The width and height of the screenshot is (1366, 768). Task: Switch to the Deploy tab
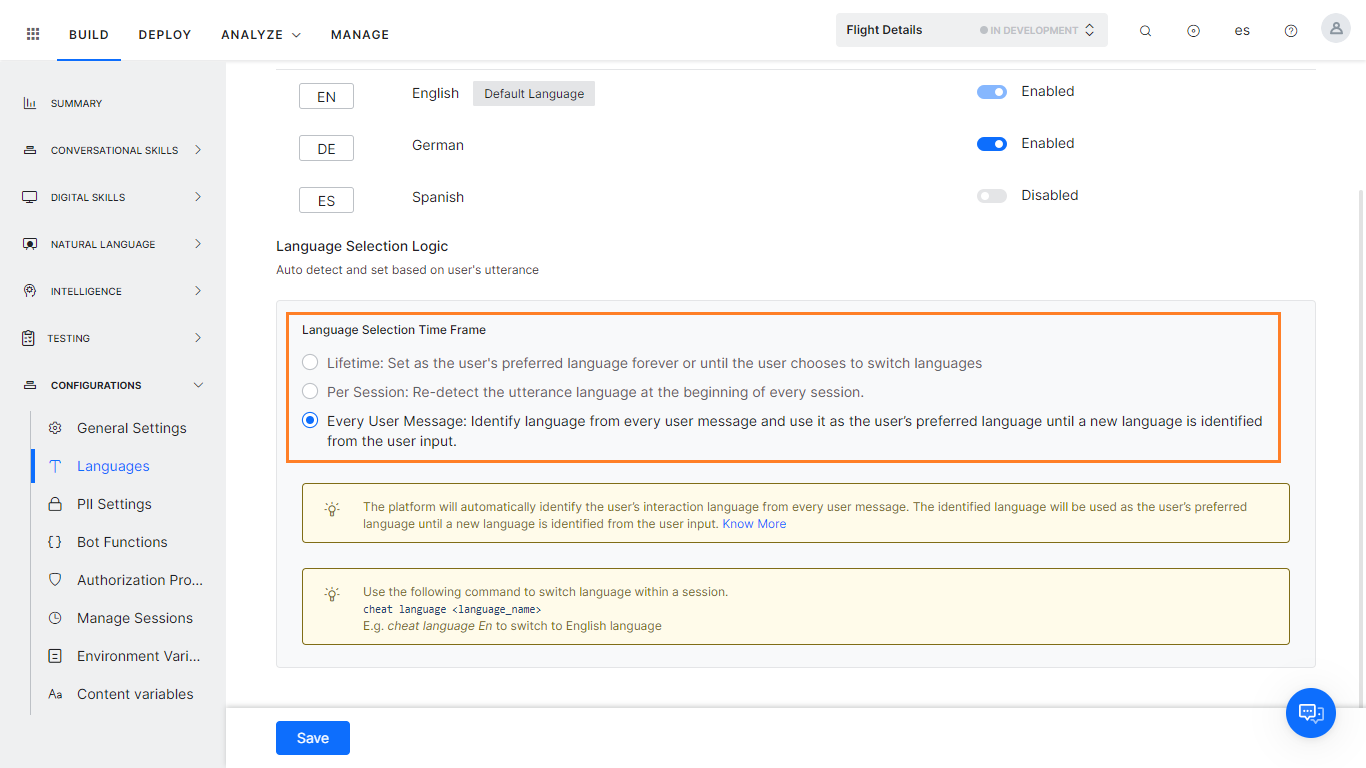(x=164, y=34)
